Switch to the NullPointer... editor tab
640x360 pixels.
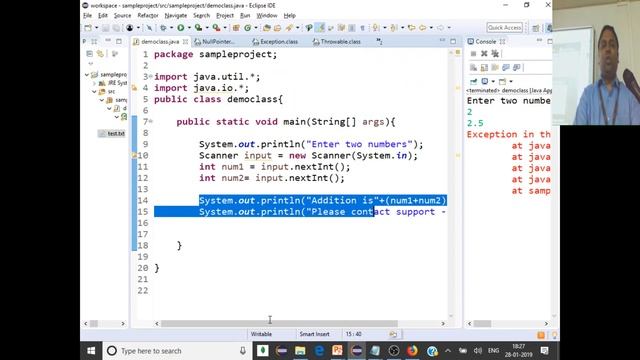[x=215, y=42]
